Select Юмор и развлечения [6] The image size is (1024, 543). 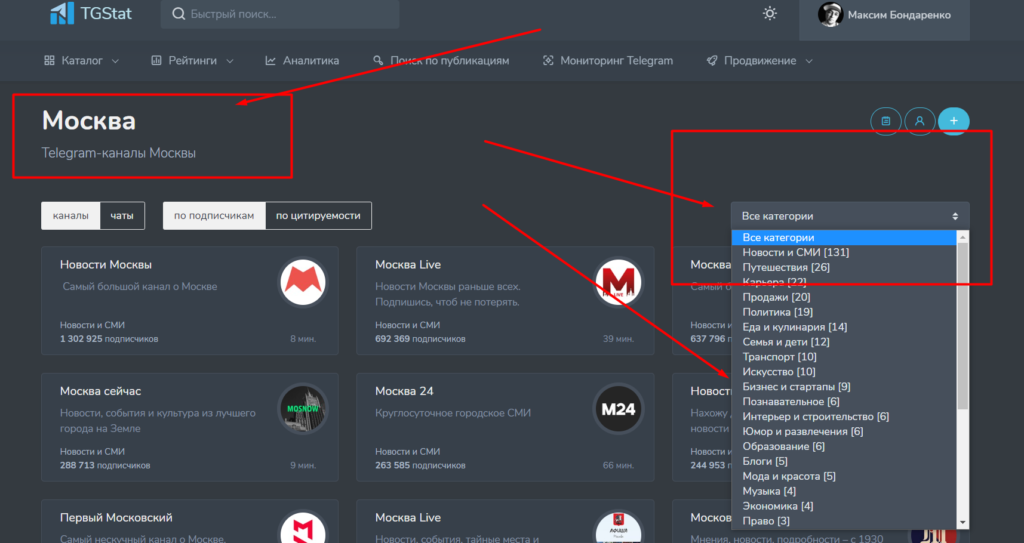(844, 431)
